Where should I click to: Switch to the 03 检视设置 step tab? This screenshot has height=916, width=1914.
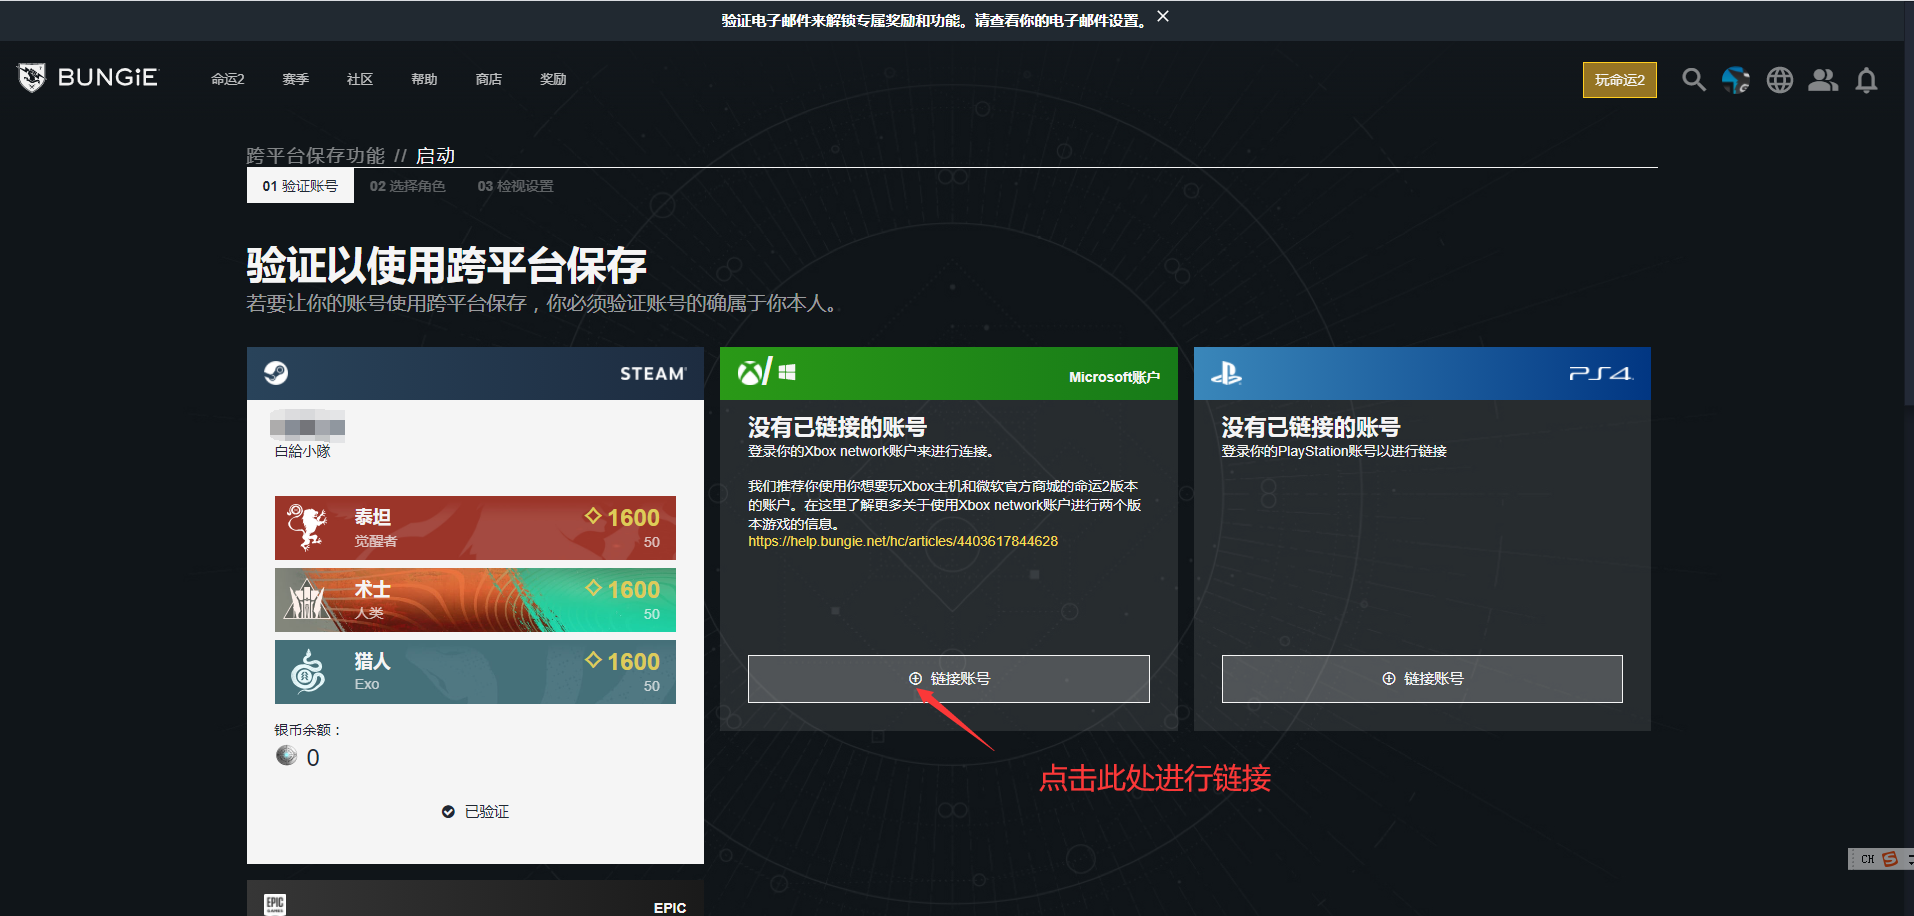[515, 186]
